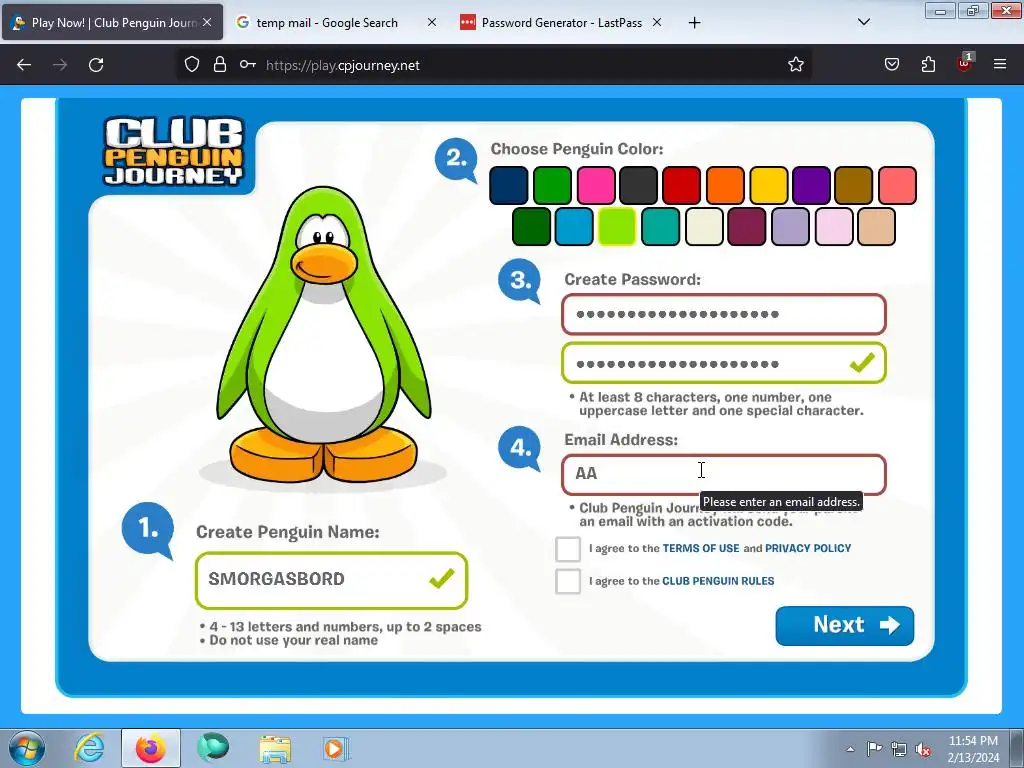
Task: Open the media player taskbar icon
Action: point(336,748)
